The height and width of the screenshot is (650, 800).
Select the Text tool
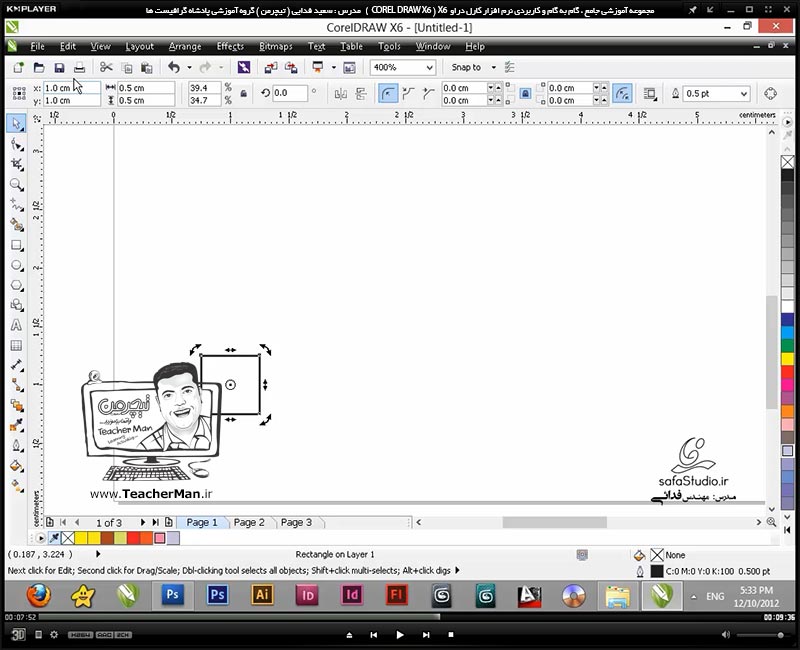[16, 325]
